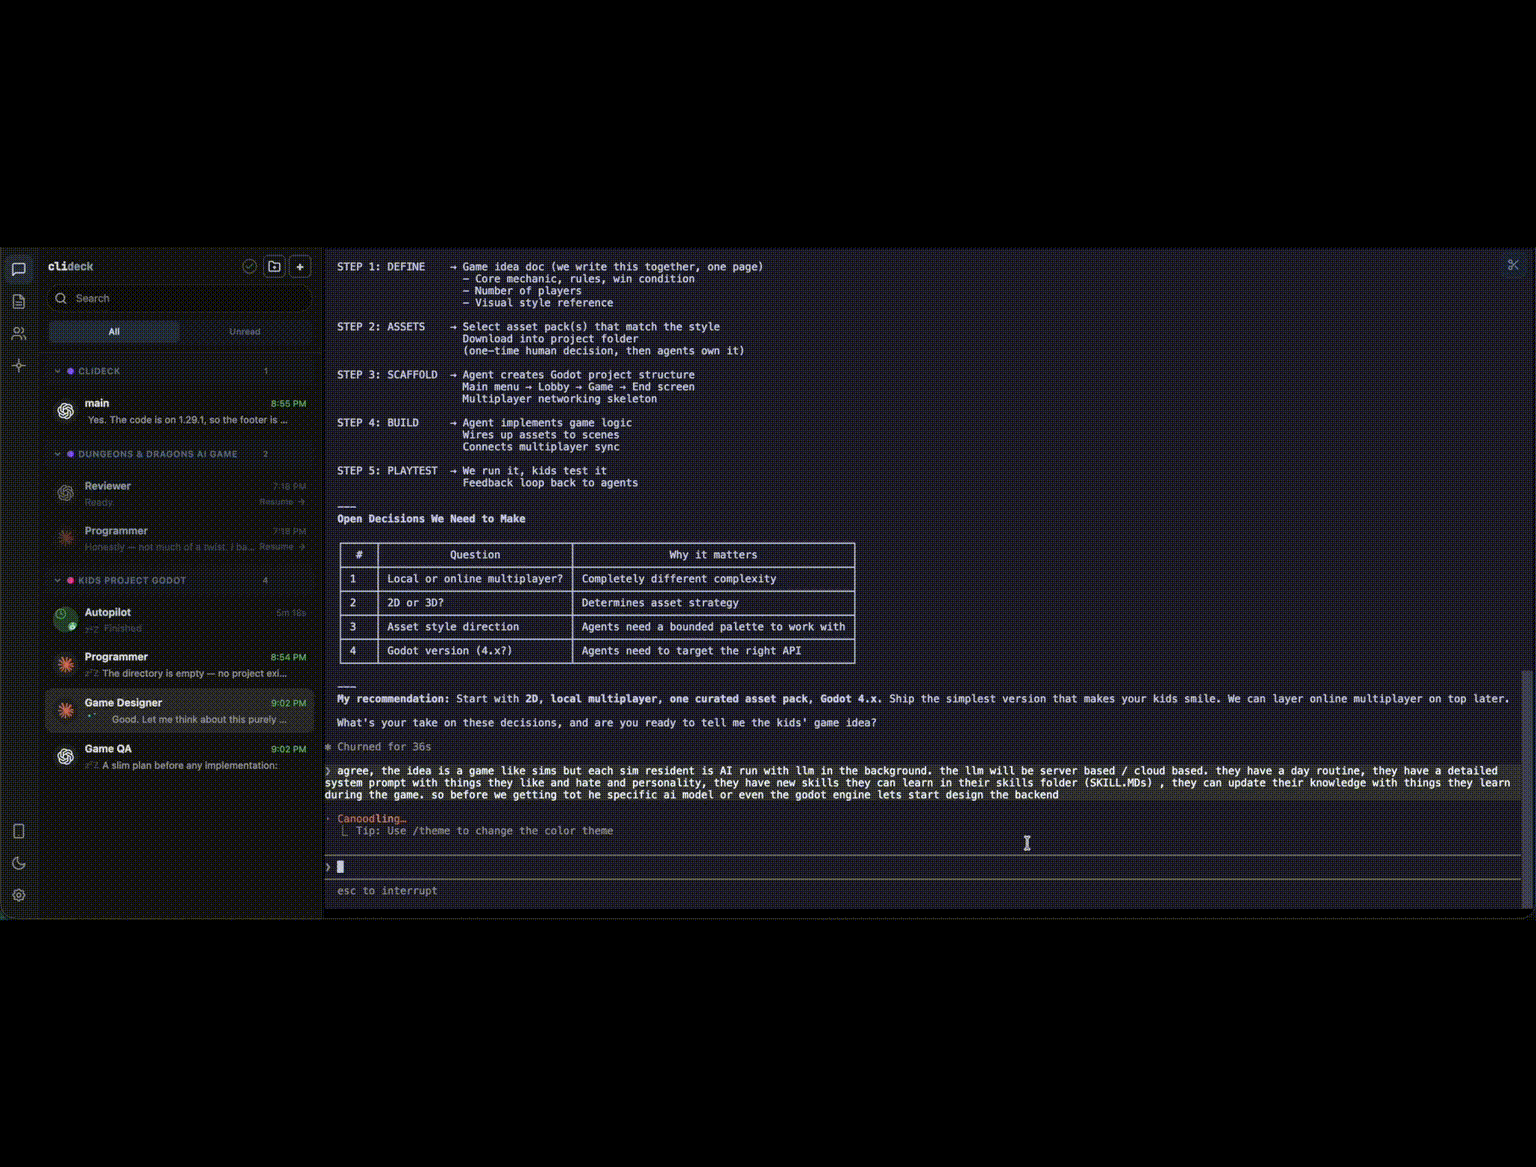Collapse the DUNGEONS & DRAGONS AI GAME group
Screen dimensions: 1536x1167
coord(57,454)
